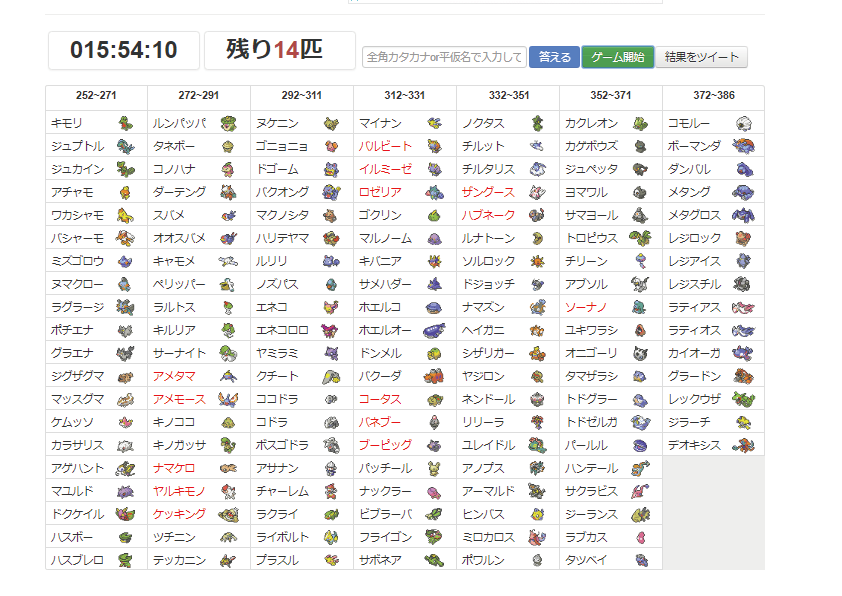The image size is (842, 596).
Task: Click the sprite icon next to ソルロック
Action: click(x=538, y=261)
